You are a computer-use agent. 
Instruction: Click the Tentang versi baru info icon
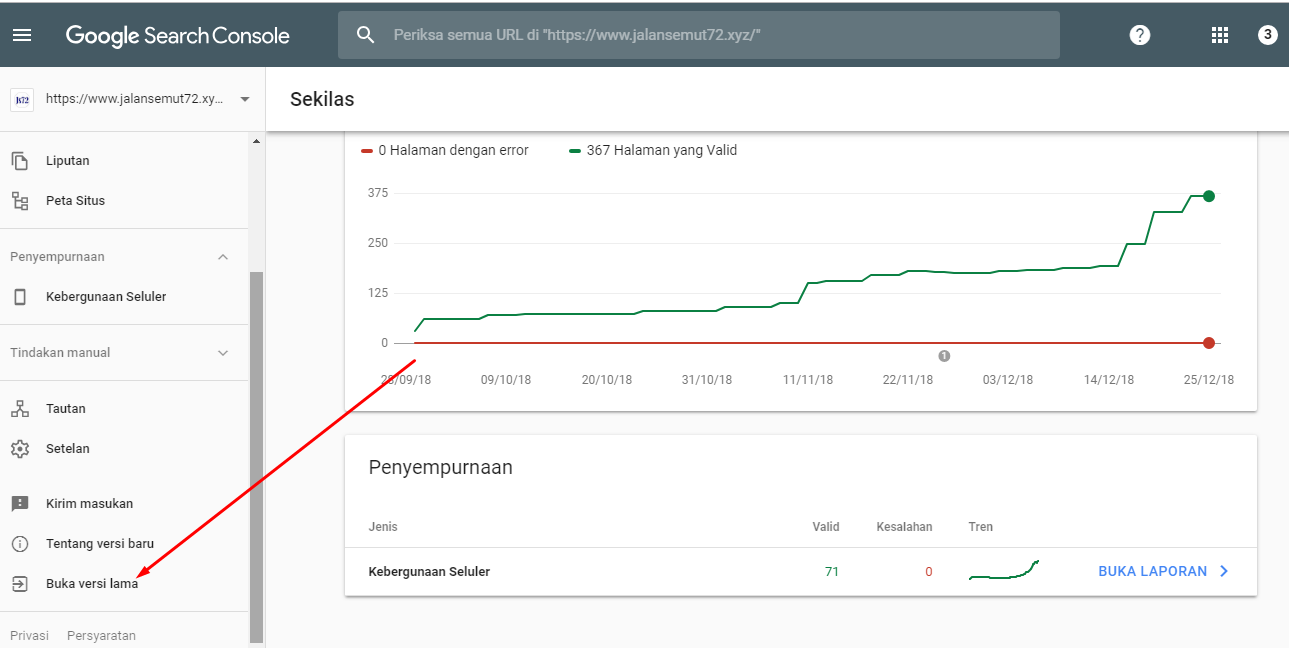20,543
